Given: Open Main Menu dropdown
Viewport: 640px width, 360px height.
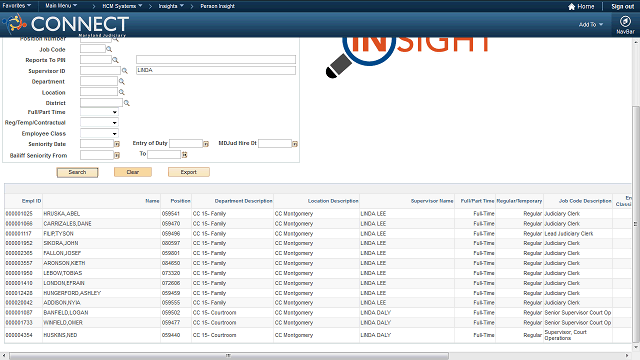Looking at the screenshot, I should [x=61, y=6].
